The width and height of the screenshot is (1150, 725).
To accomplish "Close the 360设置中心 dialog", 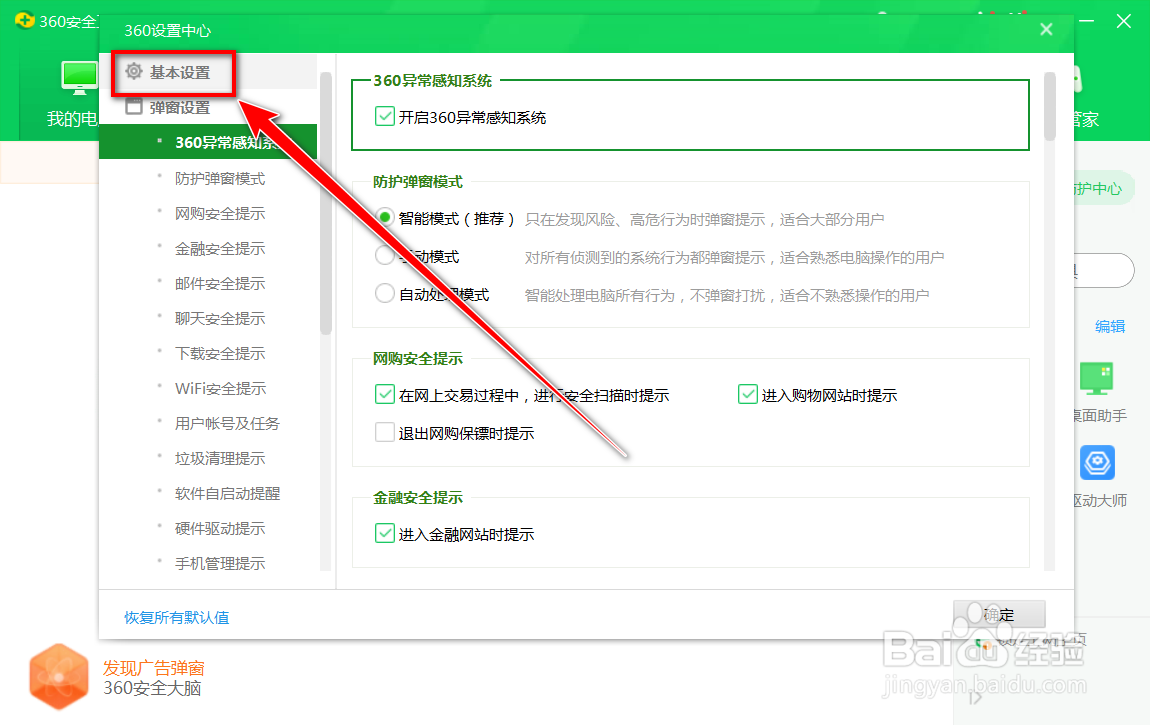I will click(1047, 29).
